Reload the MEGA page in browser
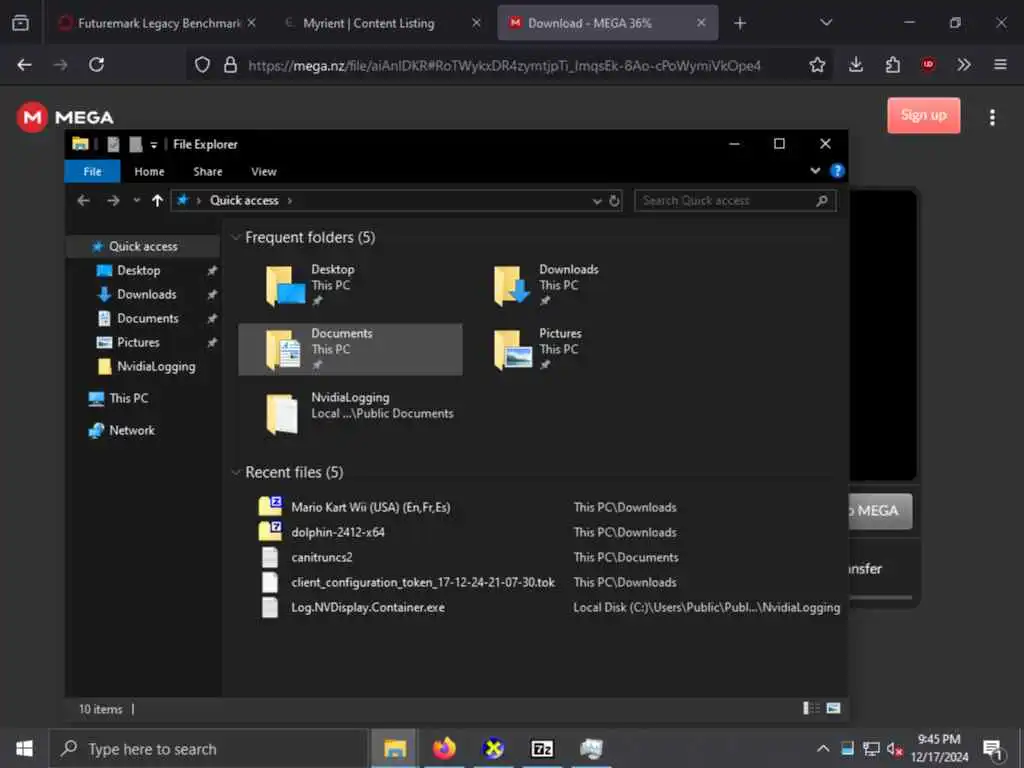1024x768 pixels. point(97,65)
